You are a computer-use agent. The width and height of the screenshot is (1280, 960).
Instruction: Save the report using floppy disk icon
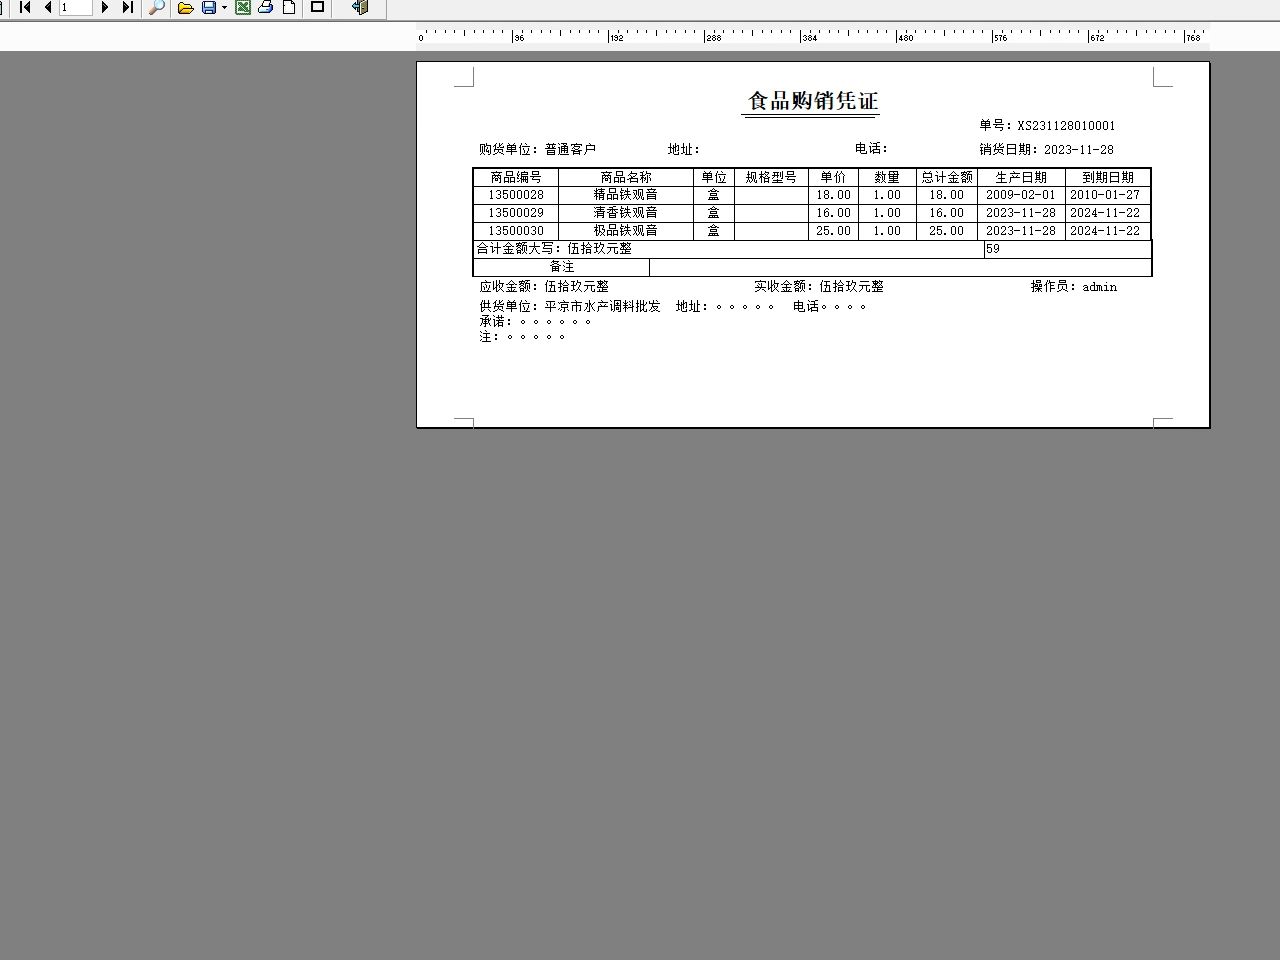209,7
